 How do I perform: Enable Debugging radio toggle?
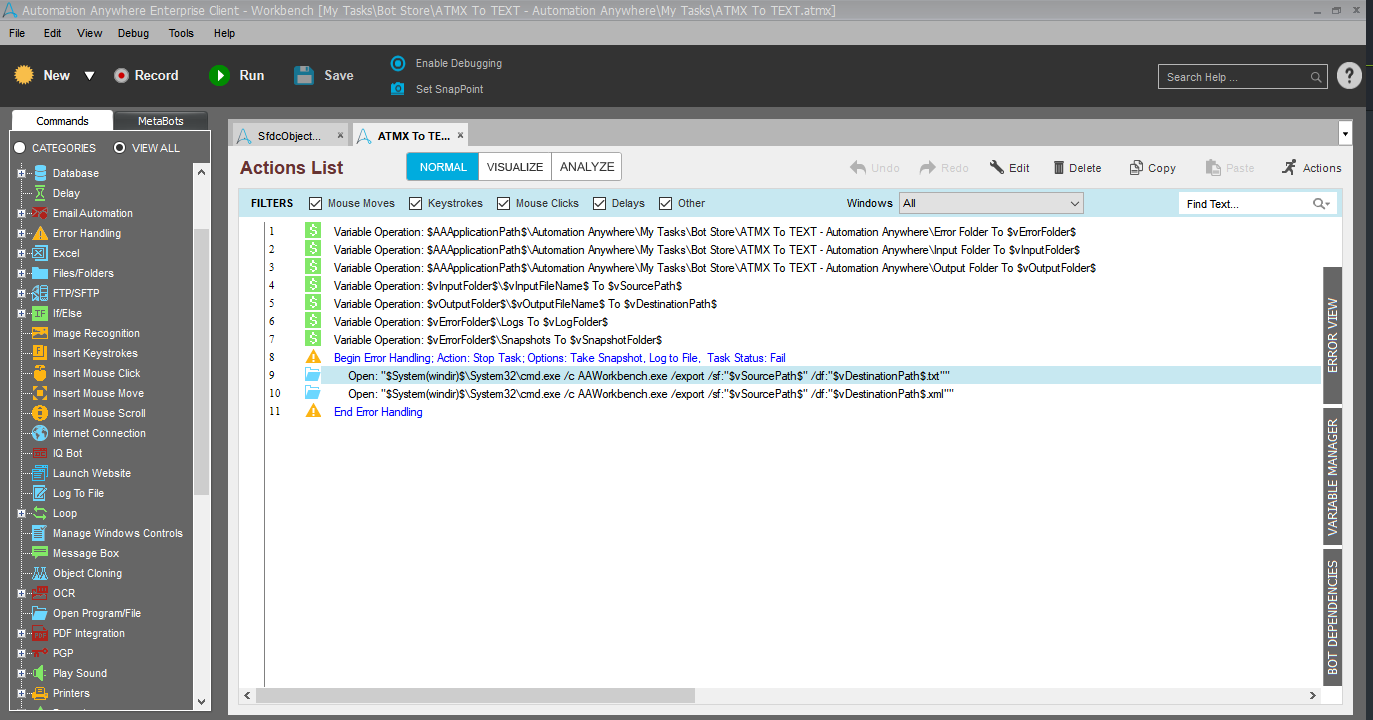point(398,63)
